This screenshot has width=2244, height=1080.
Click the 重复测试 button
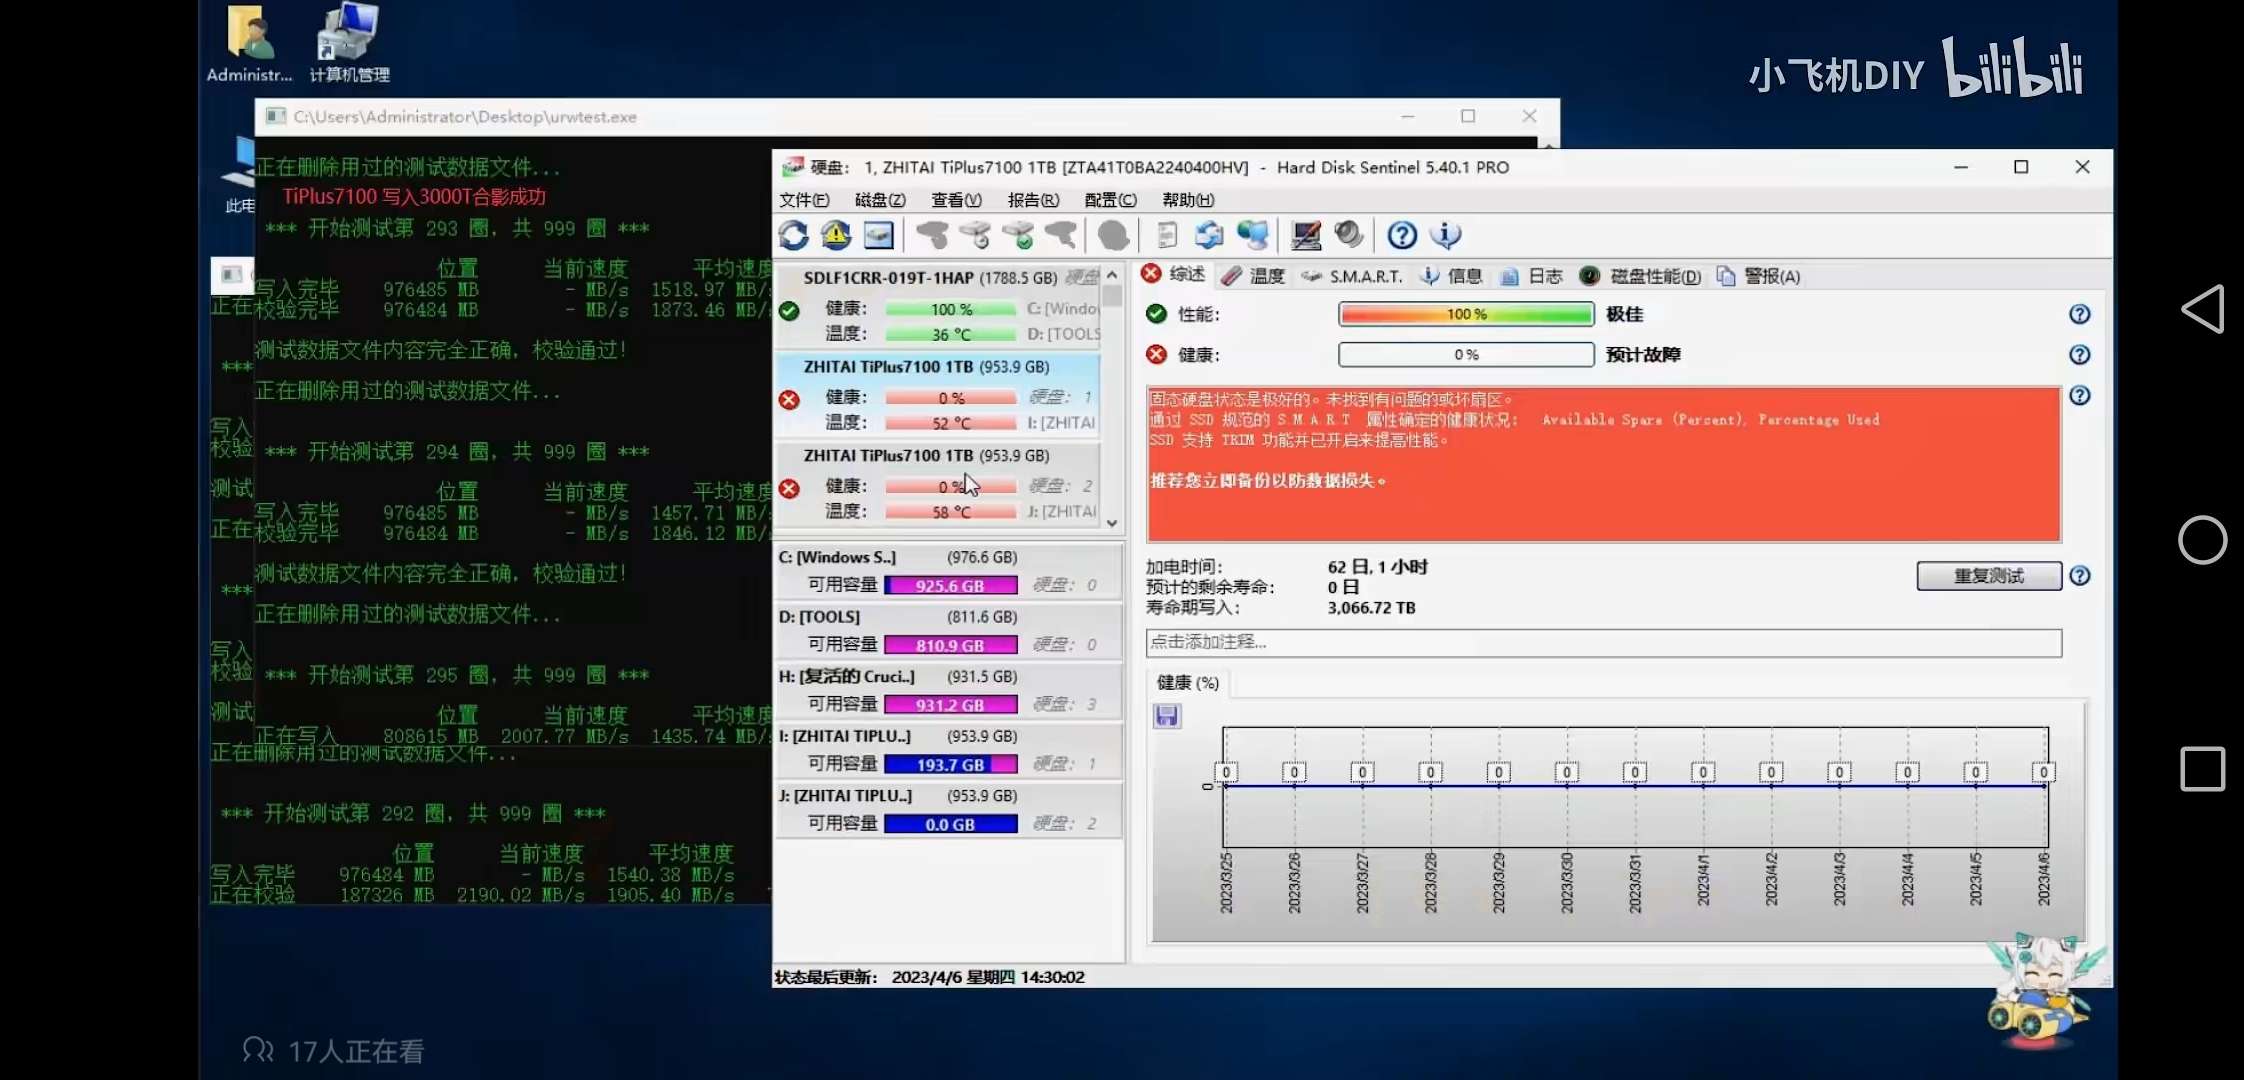tap(1989, 576)
